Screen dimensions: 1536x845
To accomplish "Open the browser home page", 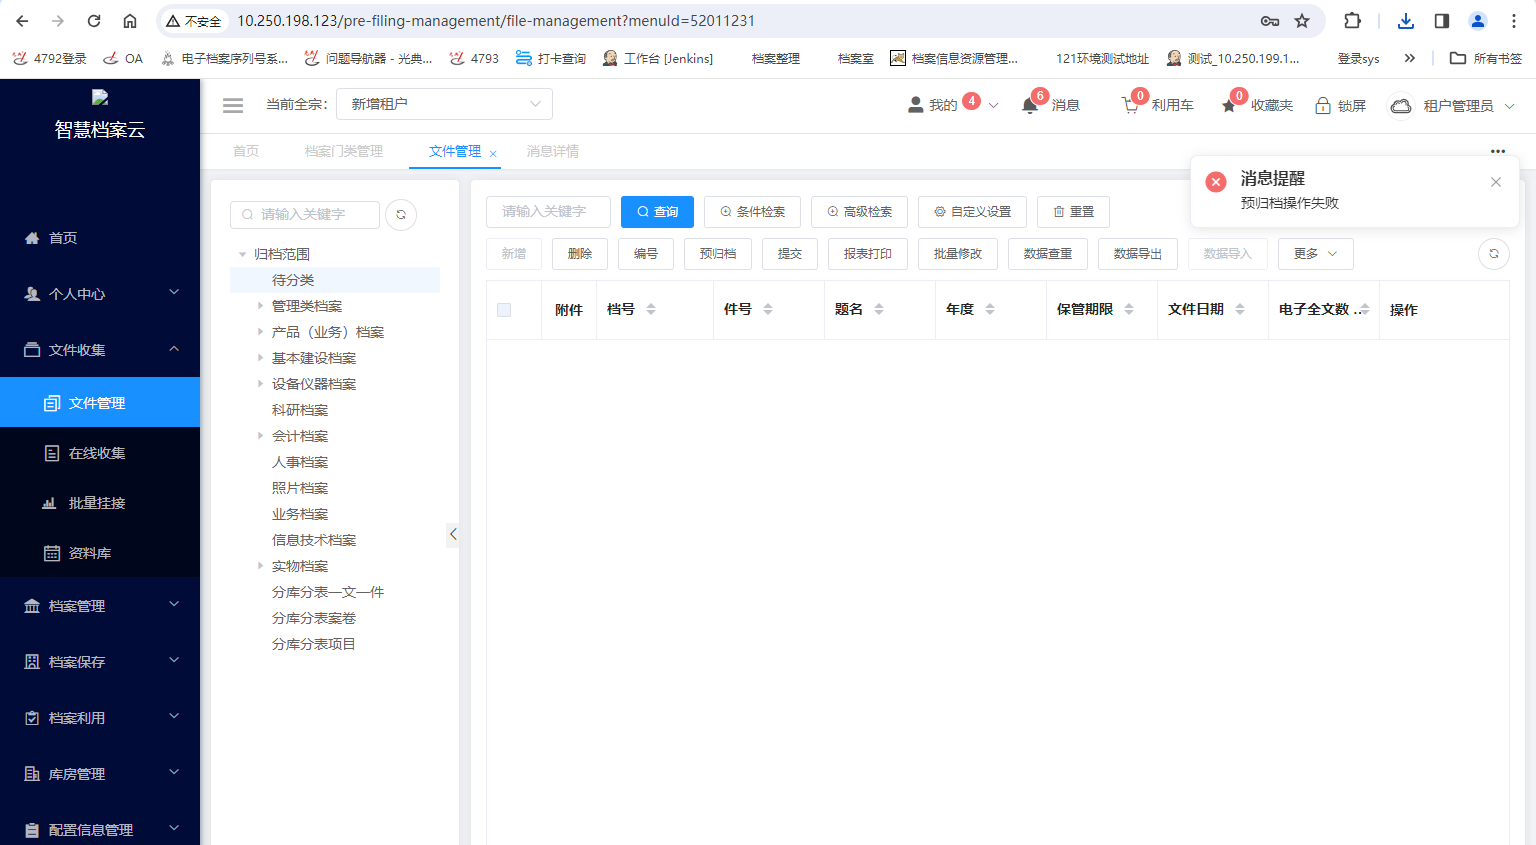I will (130, 21).
